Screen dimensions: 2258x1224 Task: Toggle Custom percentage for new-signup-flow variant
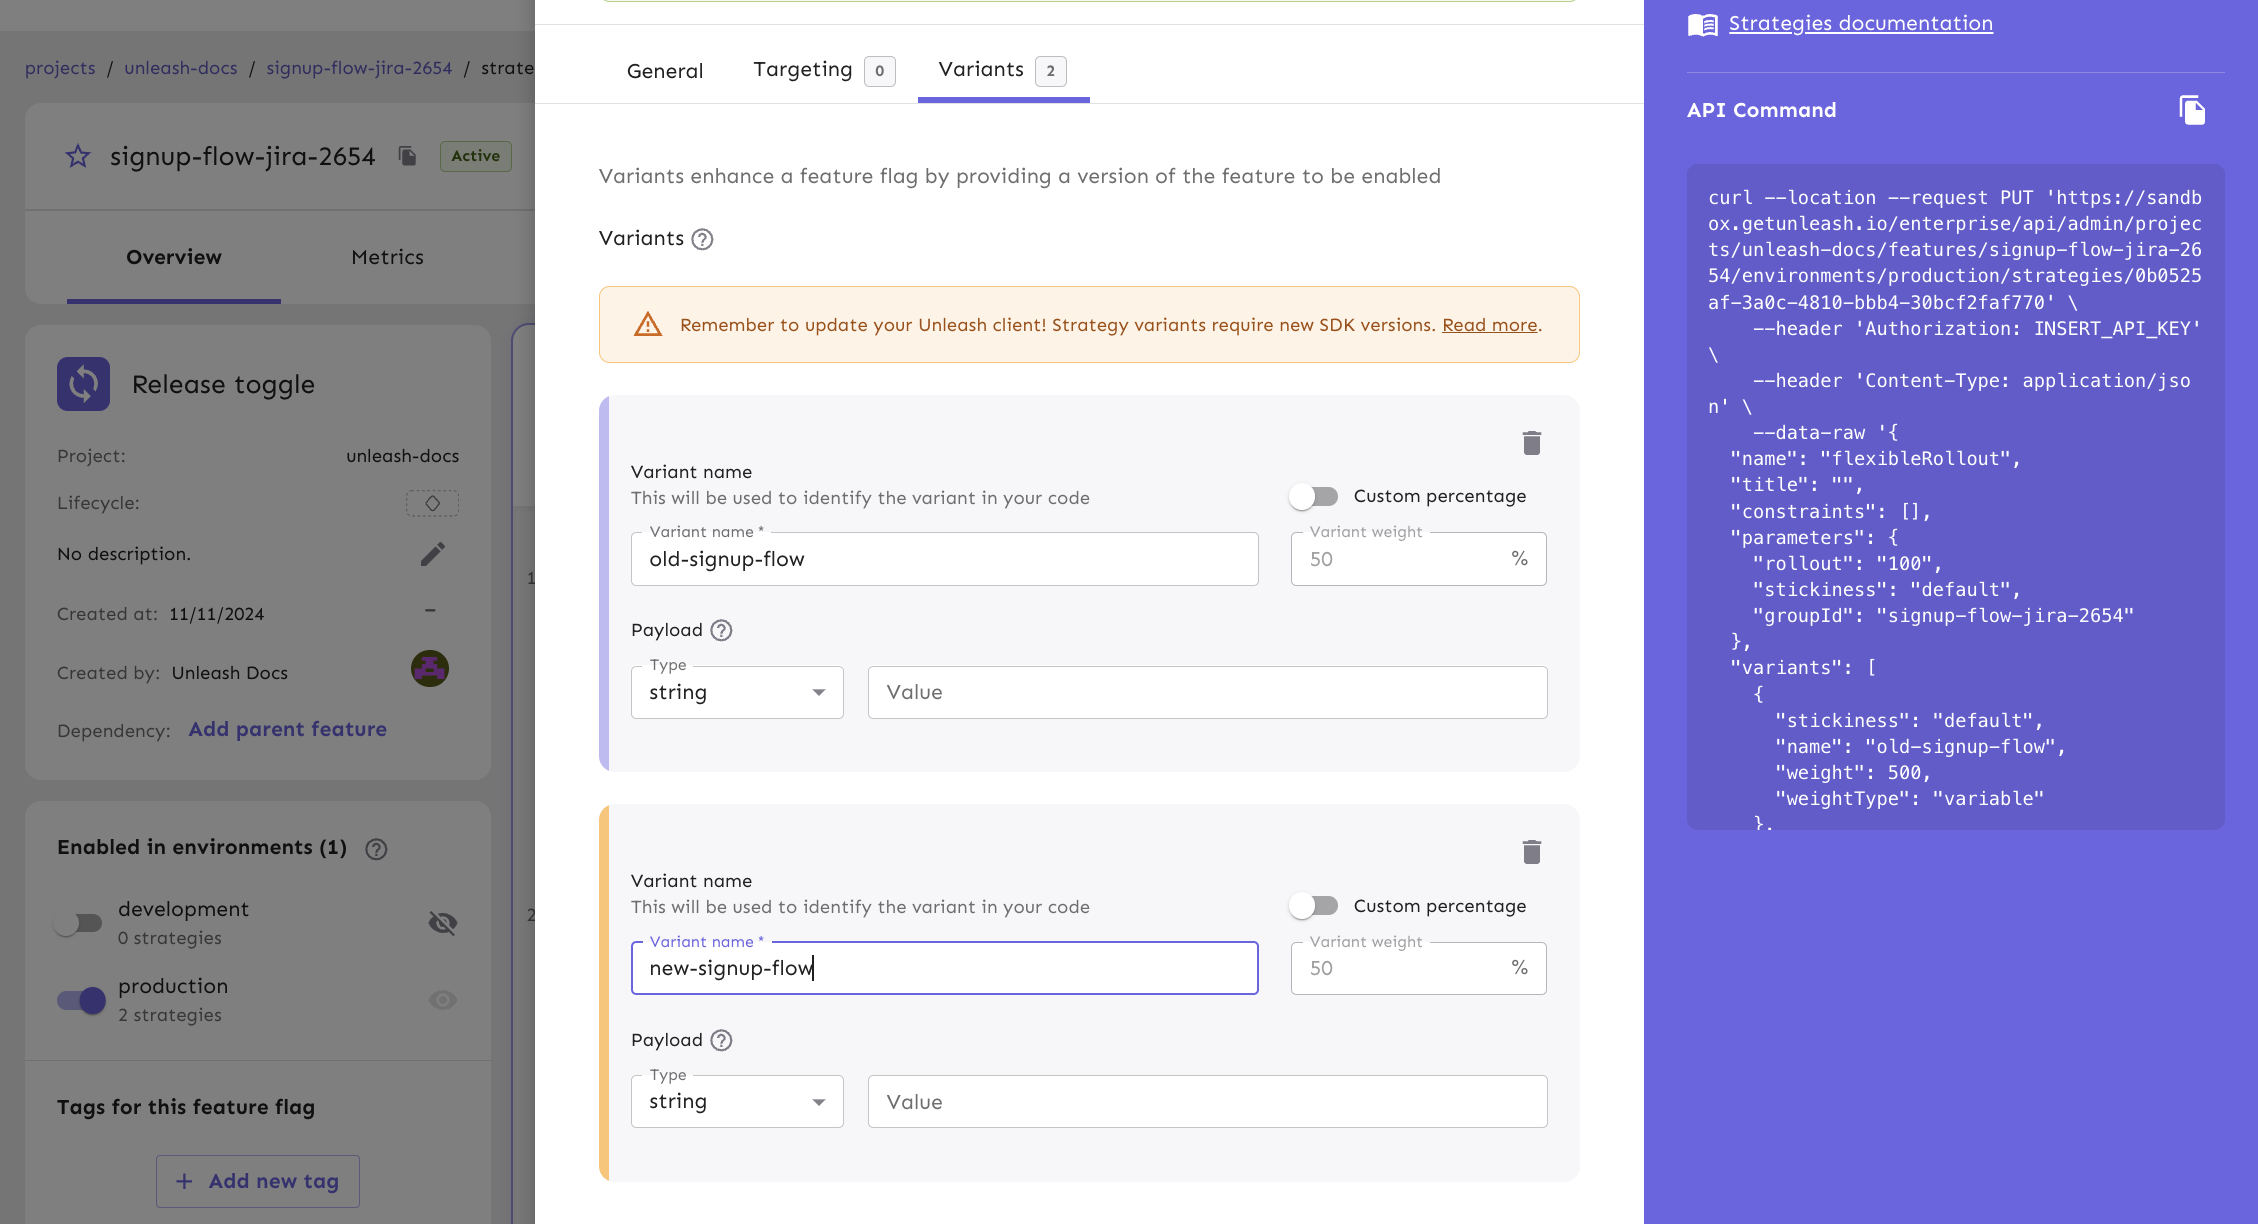pyautogui.click(x=1313, y=906)
